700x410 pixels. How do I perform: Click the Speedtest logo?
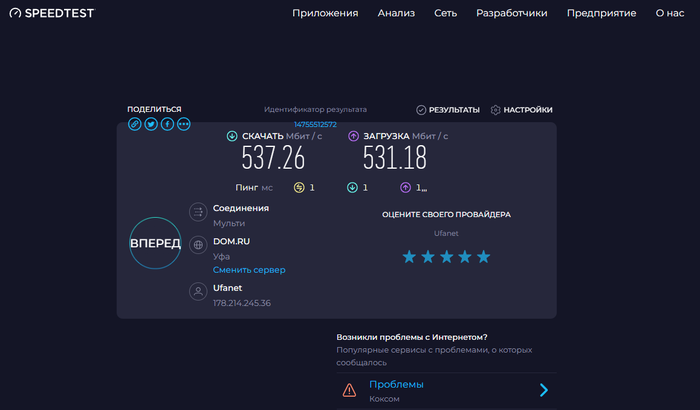click(x=52, y=13)
